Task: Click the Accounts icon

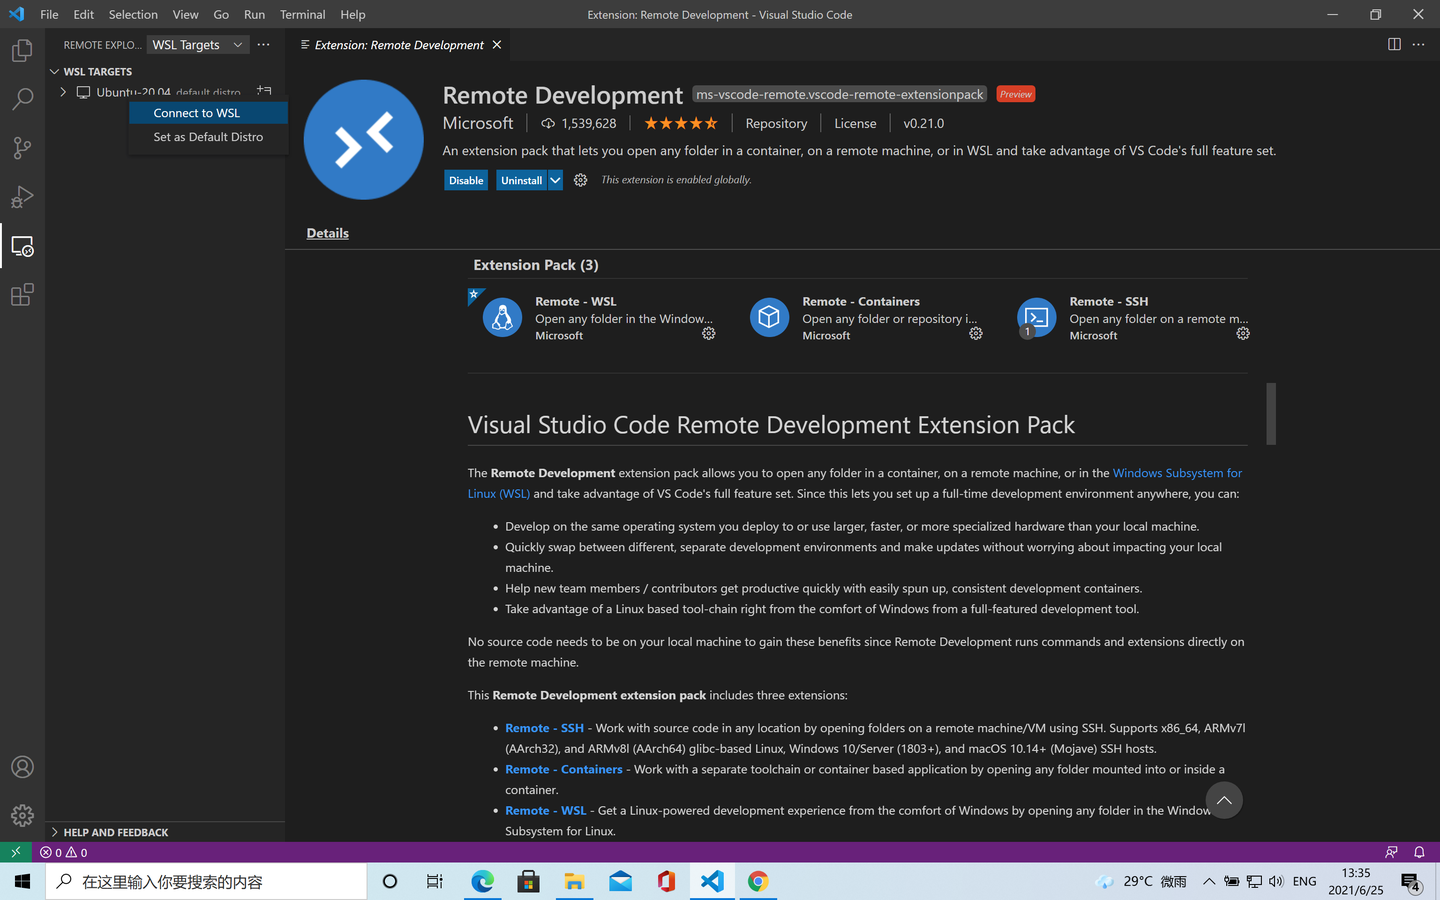Action: click(22, 766)
